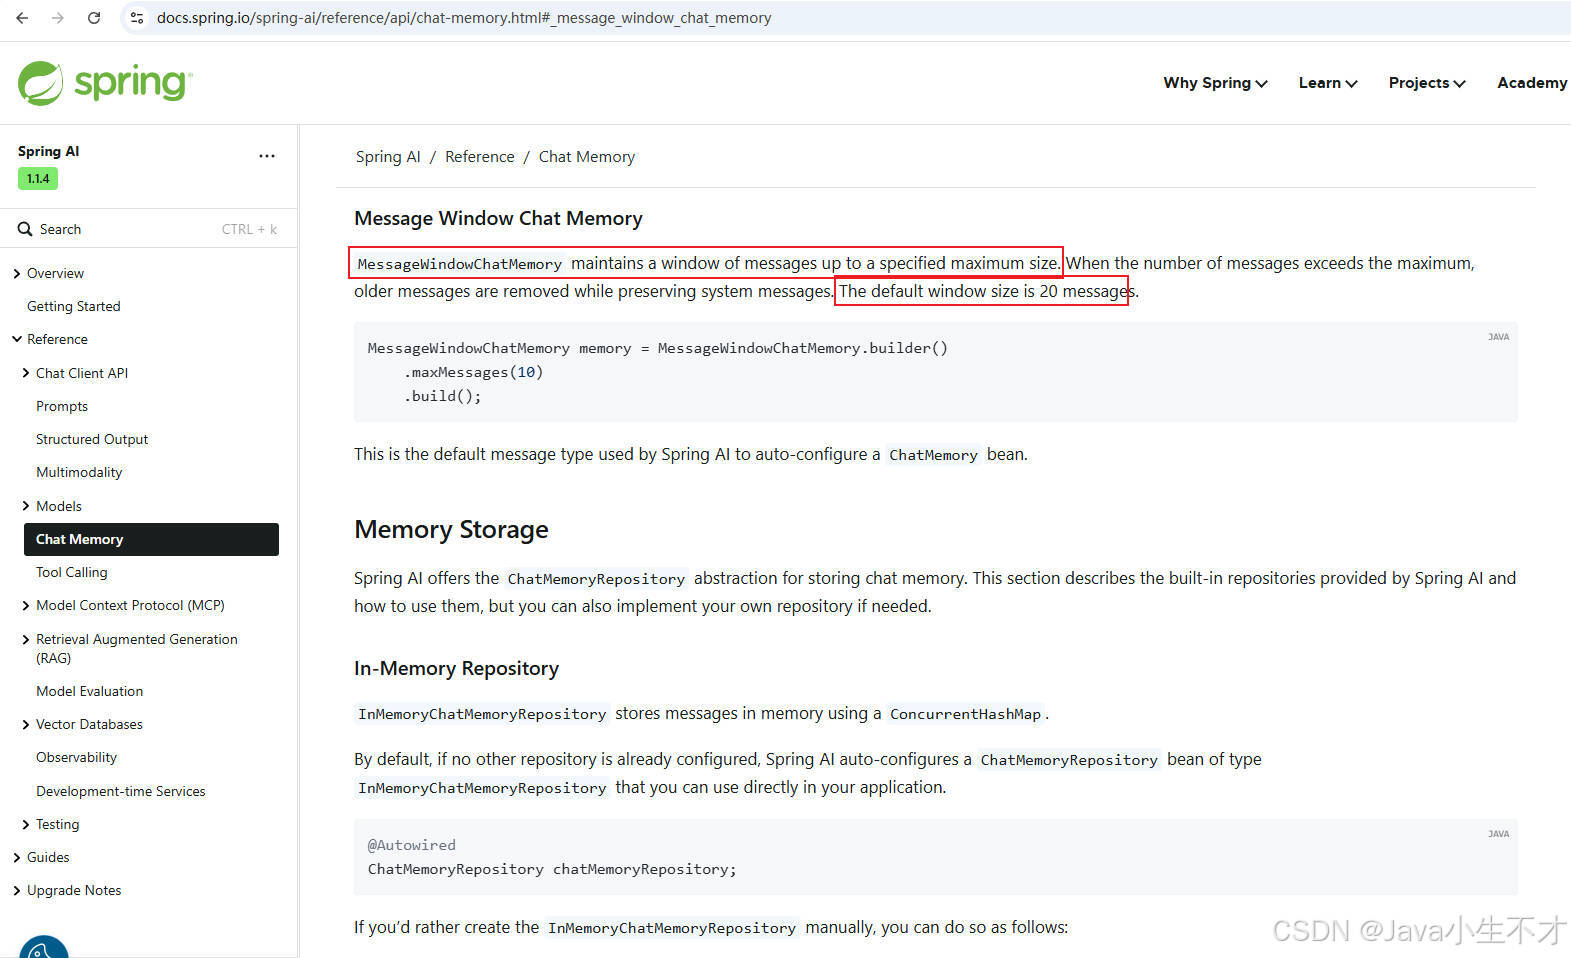The image size is (1571, 958).
Task: Click the blue circular icon at bottom left
Action: tap(43, 947)
